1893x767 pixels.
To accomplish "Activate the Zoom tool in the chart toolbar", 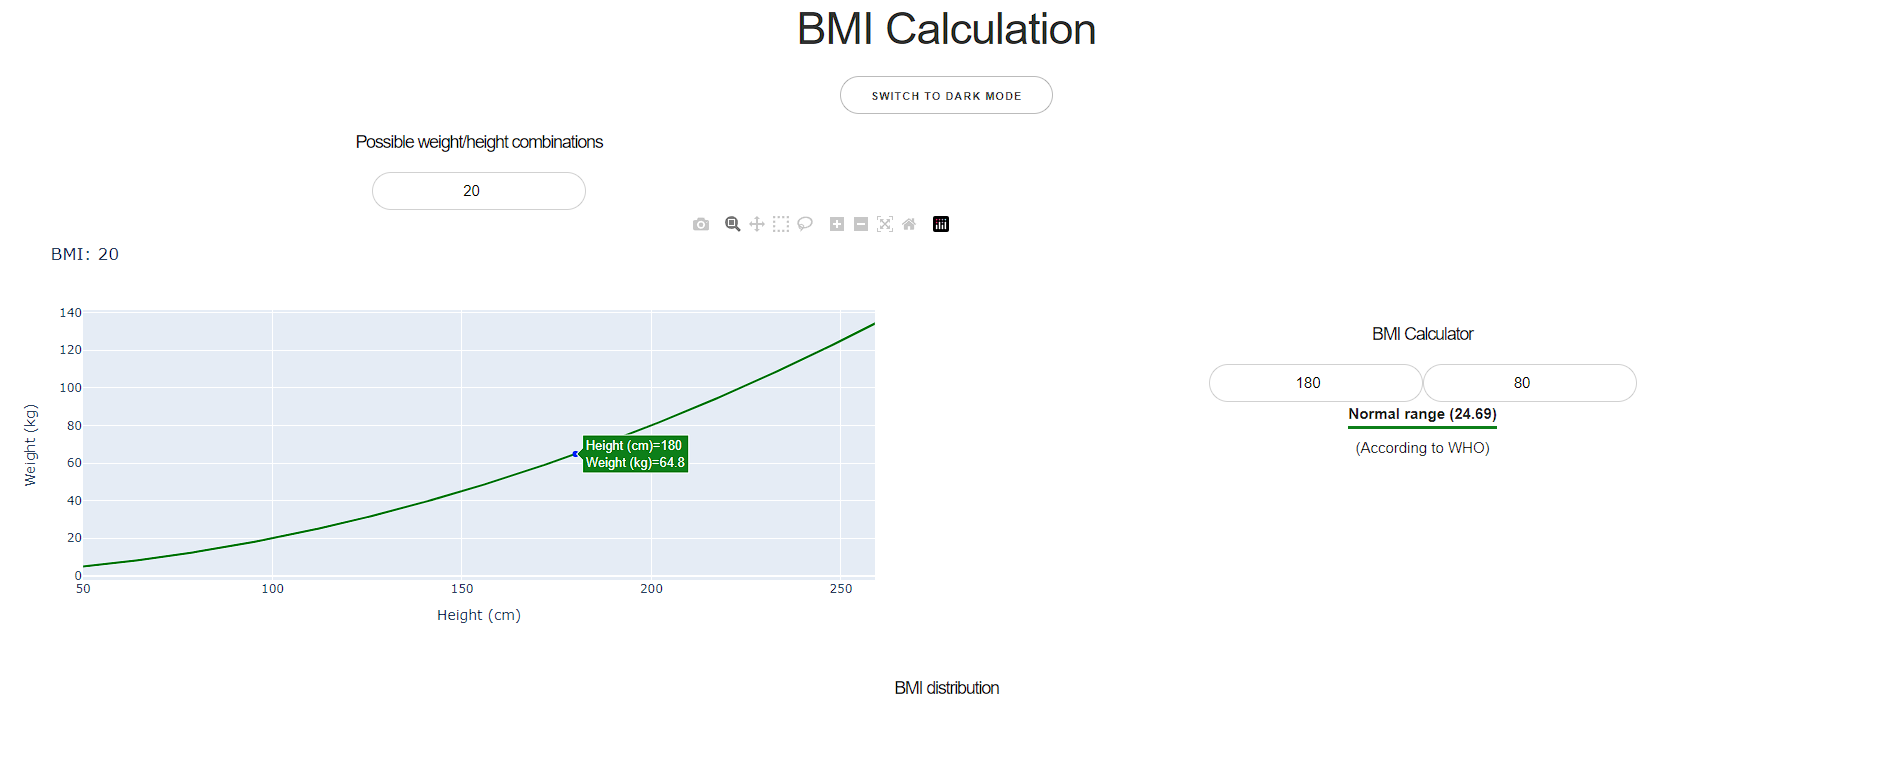I will point(732,224).
